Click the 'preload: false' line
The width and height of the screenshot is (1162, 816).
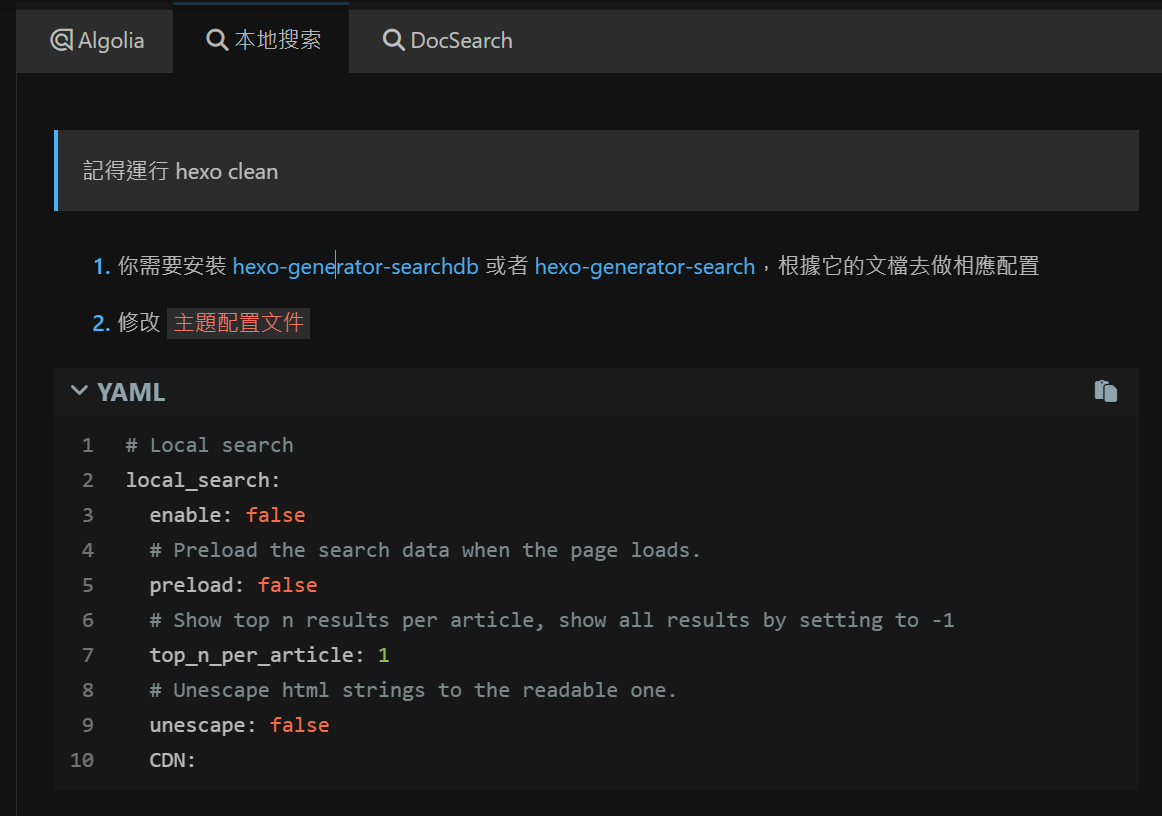coord(233,586)
